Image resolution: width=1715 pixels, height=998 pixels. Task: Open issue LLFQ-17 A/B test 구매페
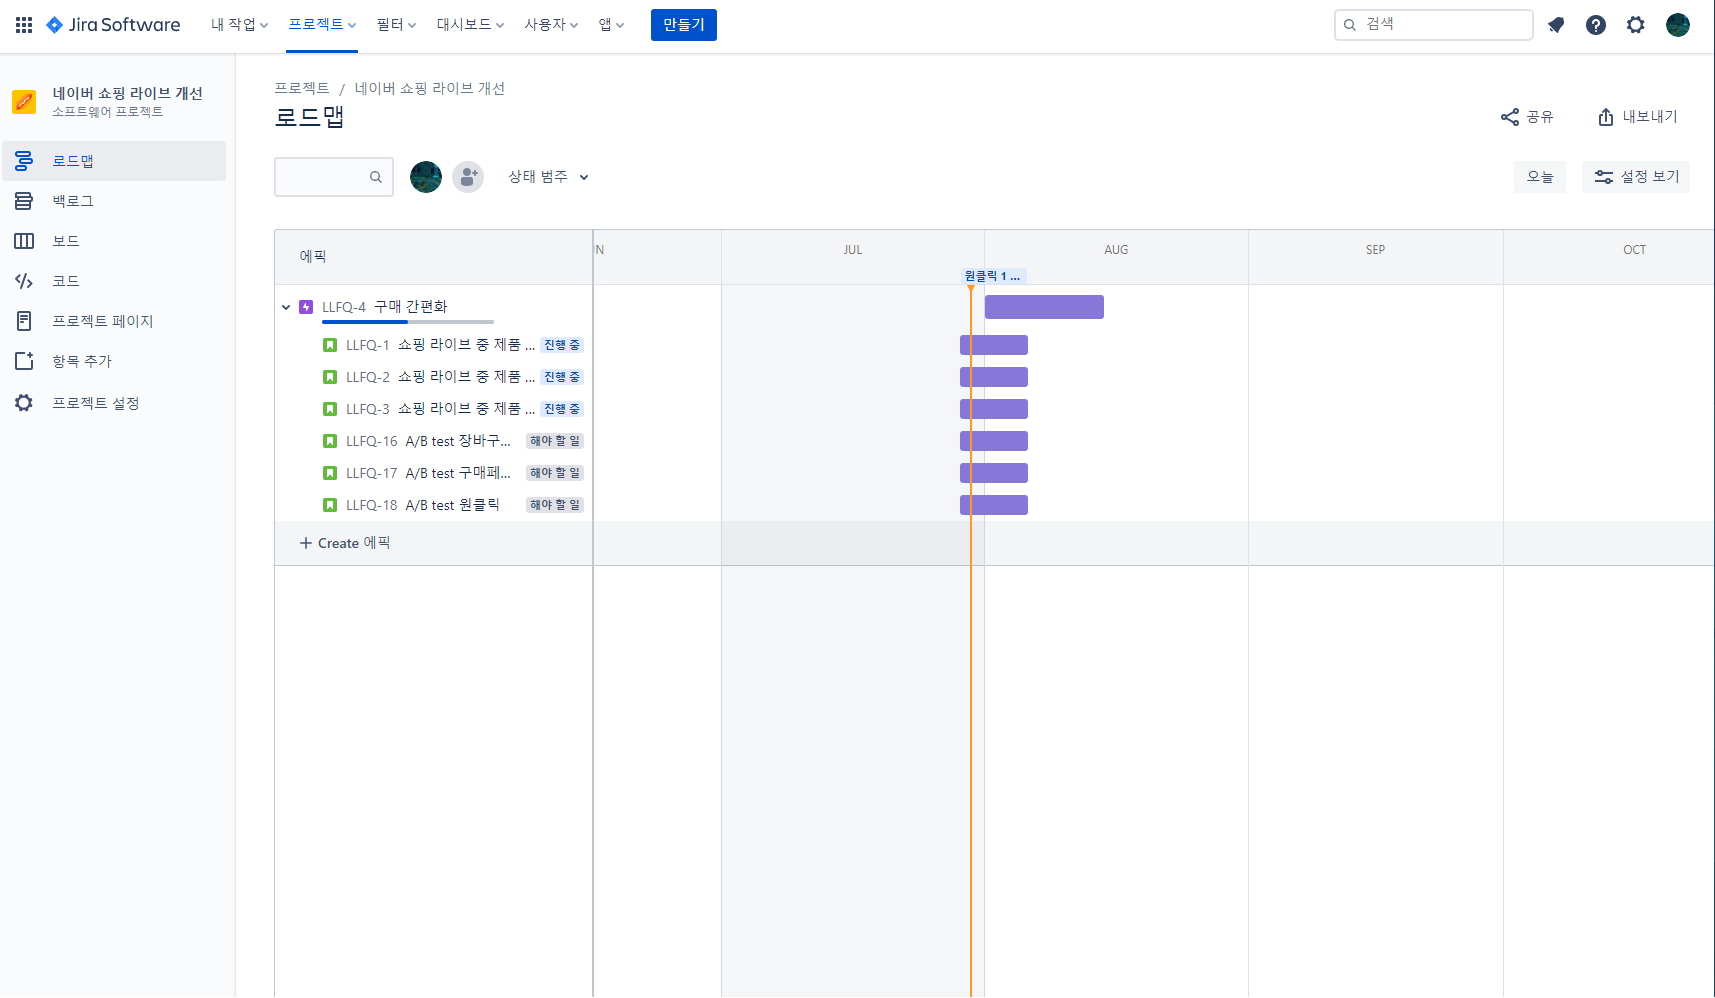tap(428, 473)
